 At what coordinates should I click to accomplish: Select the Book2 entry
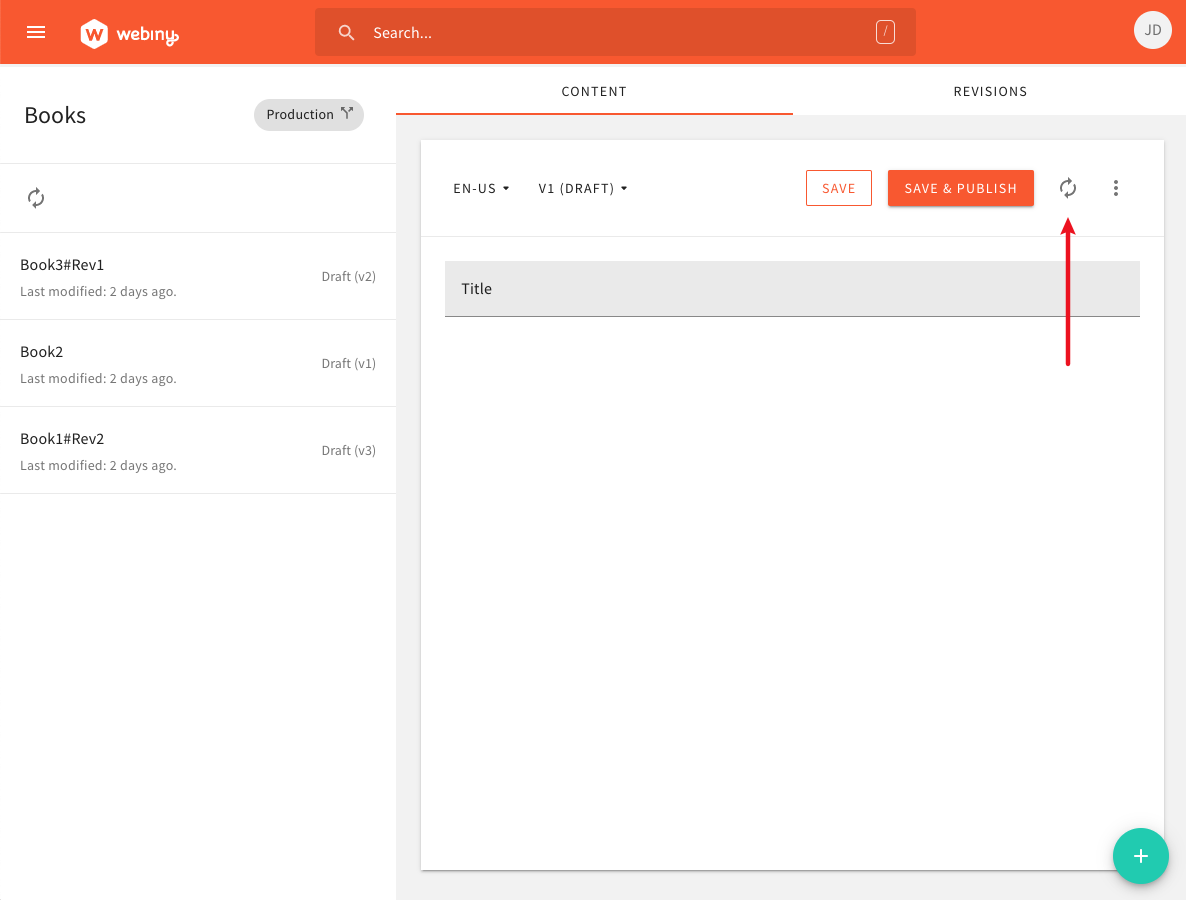[198, 364]
